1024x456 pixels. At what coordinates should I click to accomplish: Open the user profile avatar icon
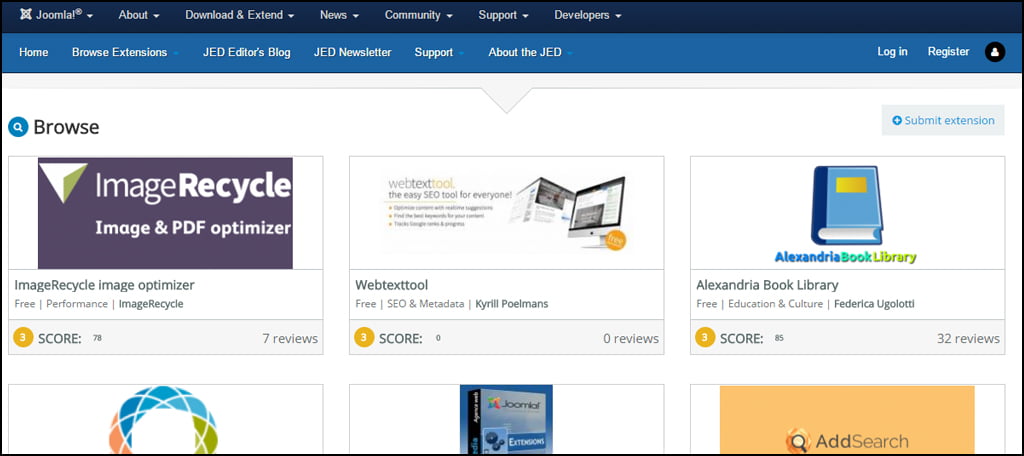click(995, 52)
